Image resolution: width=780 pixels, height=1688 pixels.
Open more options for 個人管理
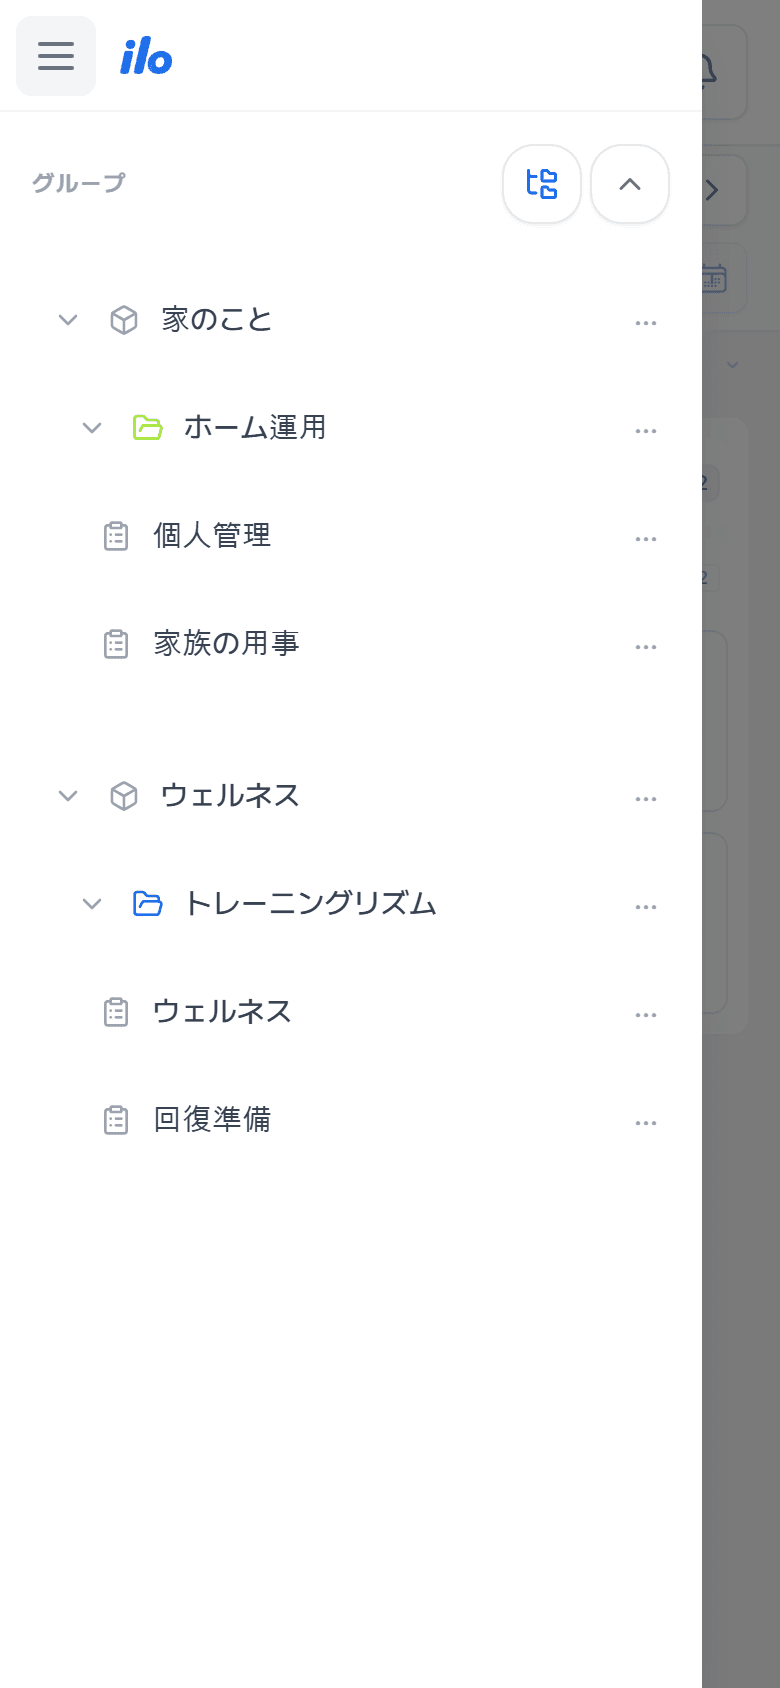[646, 539]
